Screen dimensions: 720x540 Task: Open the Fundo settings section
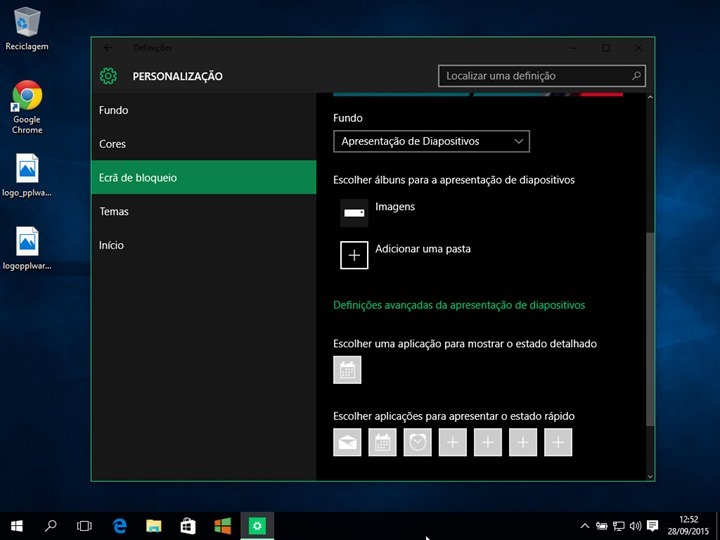(204, 110)
